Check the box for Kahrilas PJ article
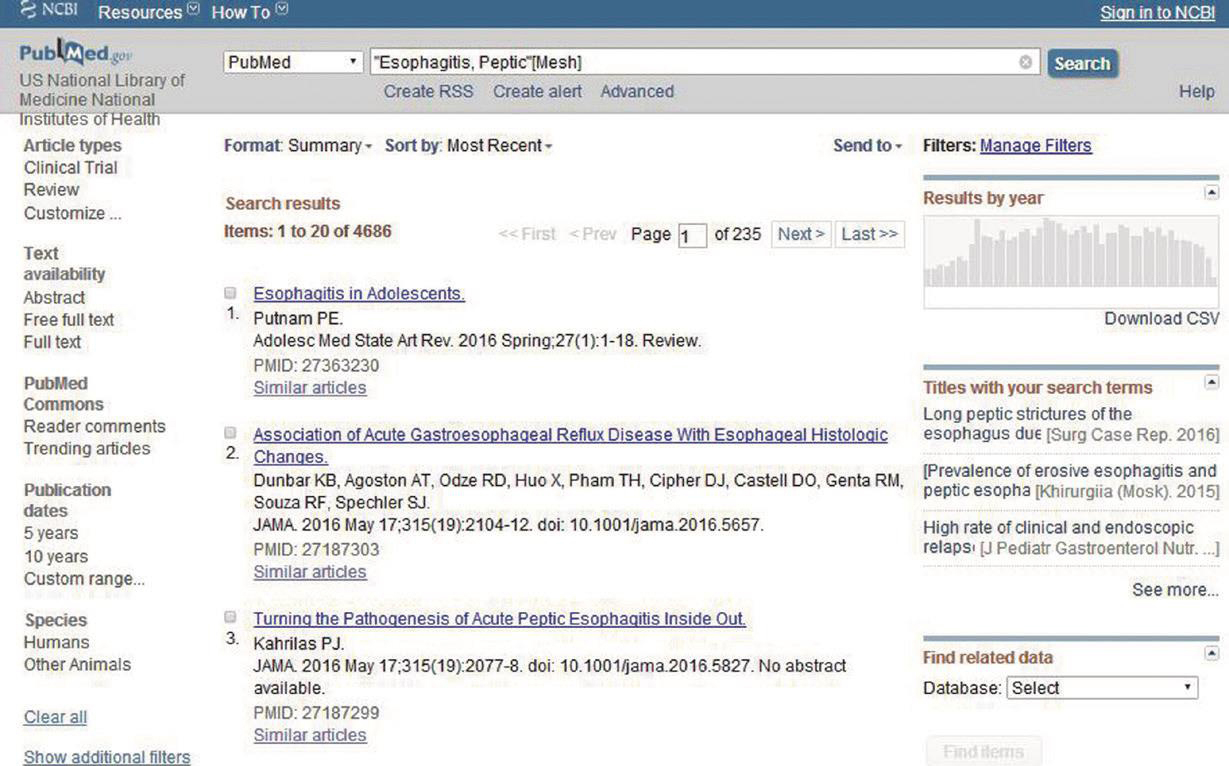Screen dimensions: 1229x766 click(x=230, y=618)
